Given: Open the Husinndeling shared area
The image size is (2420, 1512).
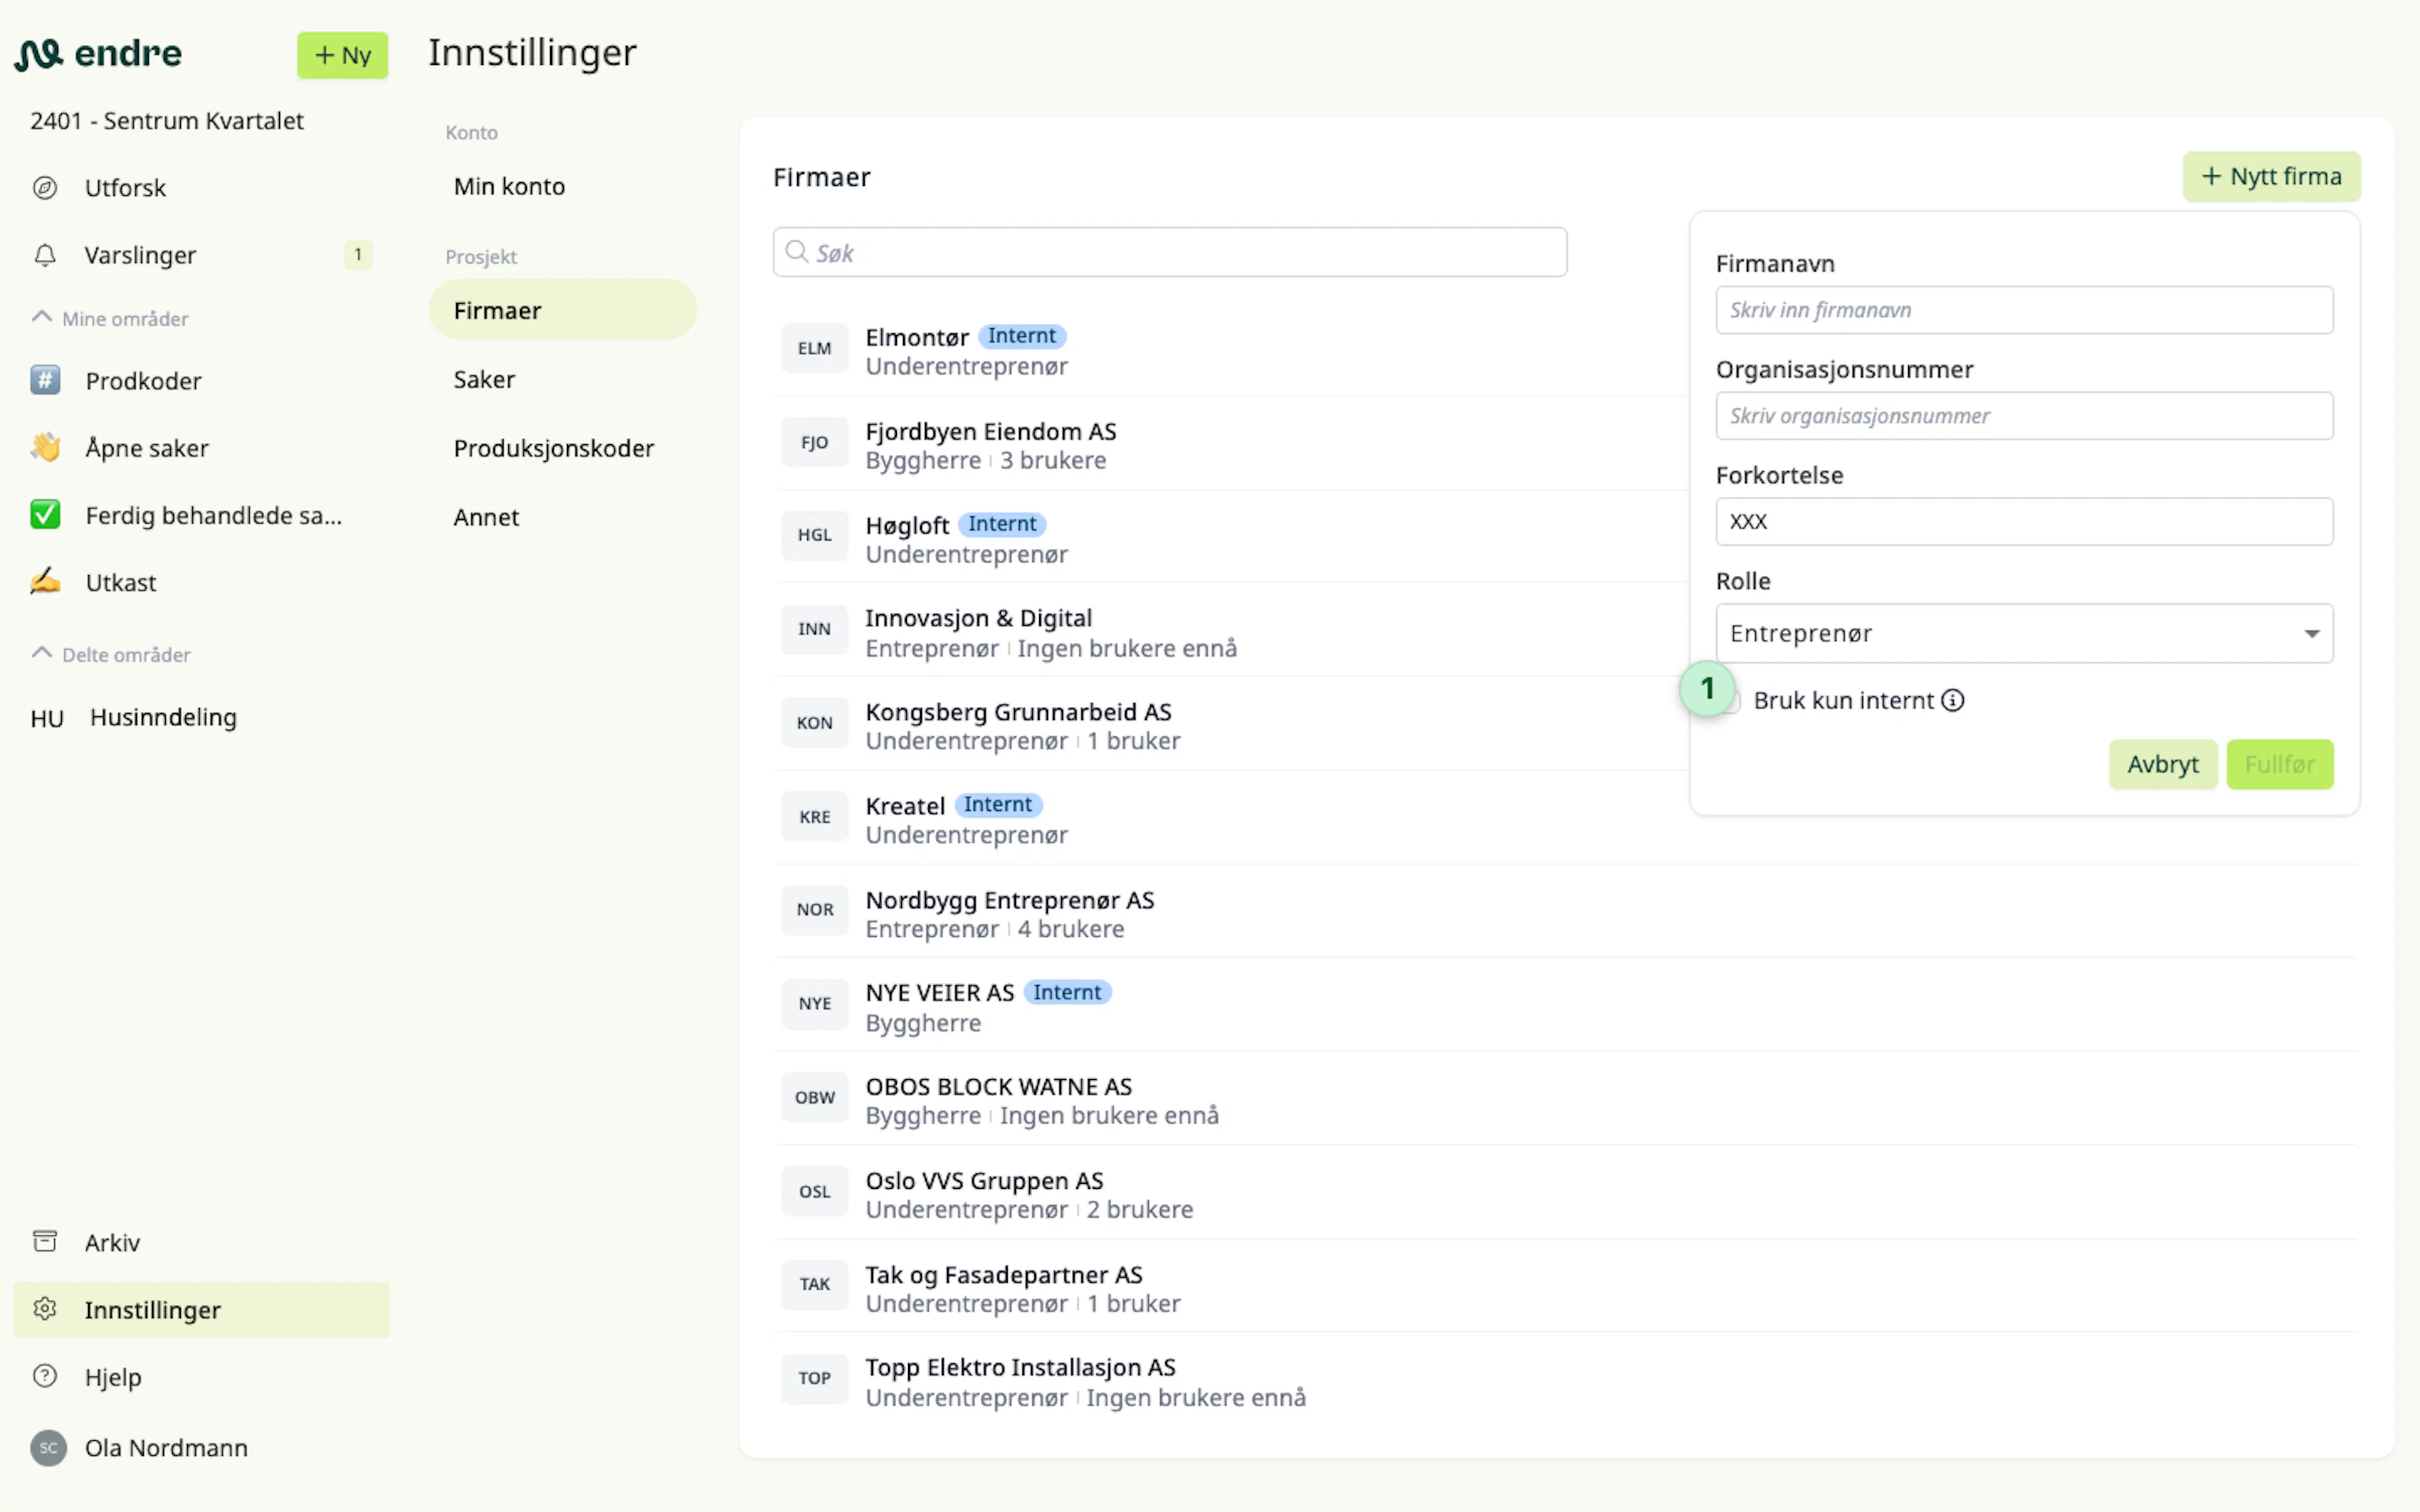Looking at the screenshot, I should [163, 718].
